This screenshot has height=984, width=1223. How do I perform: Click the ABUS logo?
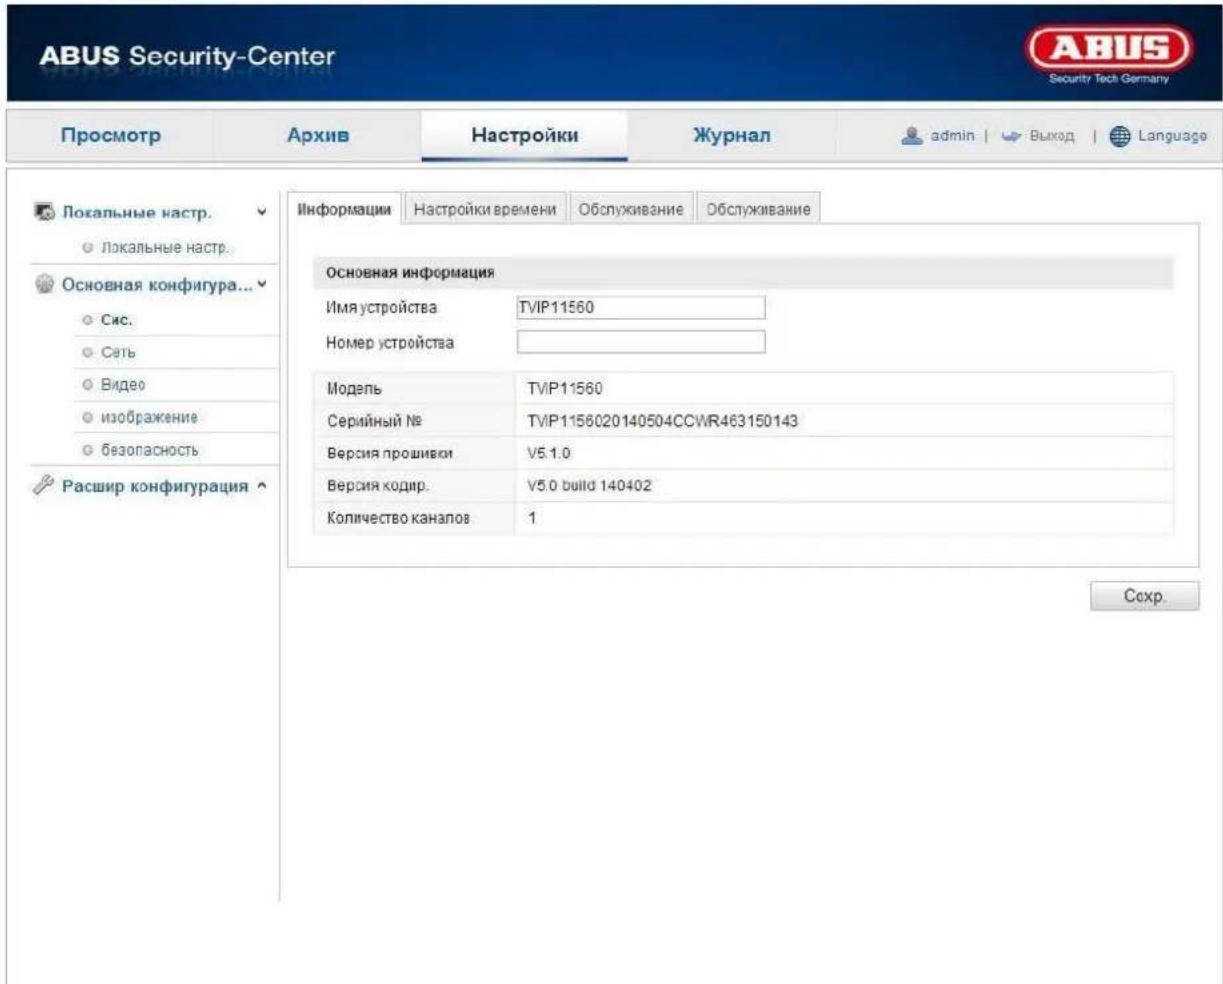(x=1109, y=54)
